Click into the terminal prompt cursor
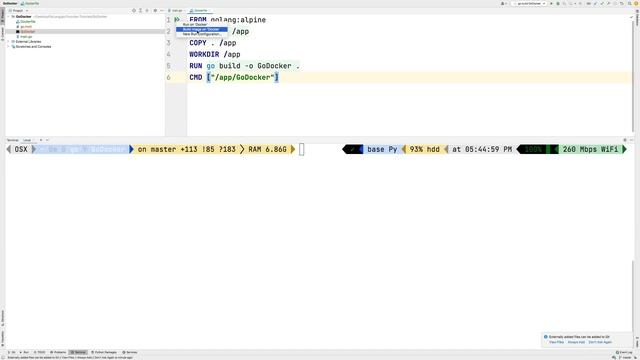Screen dimensions: 640x360 [302, 149]
